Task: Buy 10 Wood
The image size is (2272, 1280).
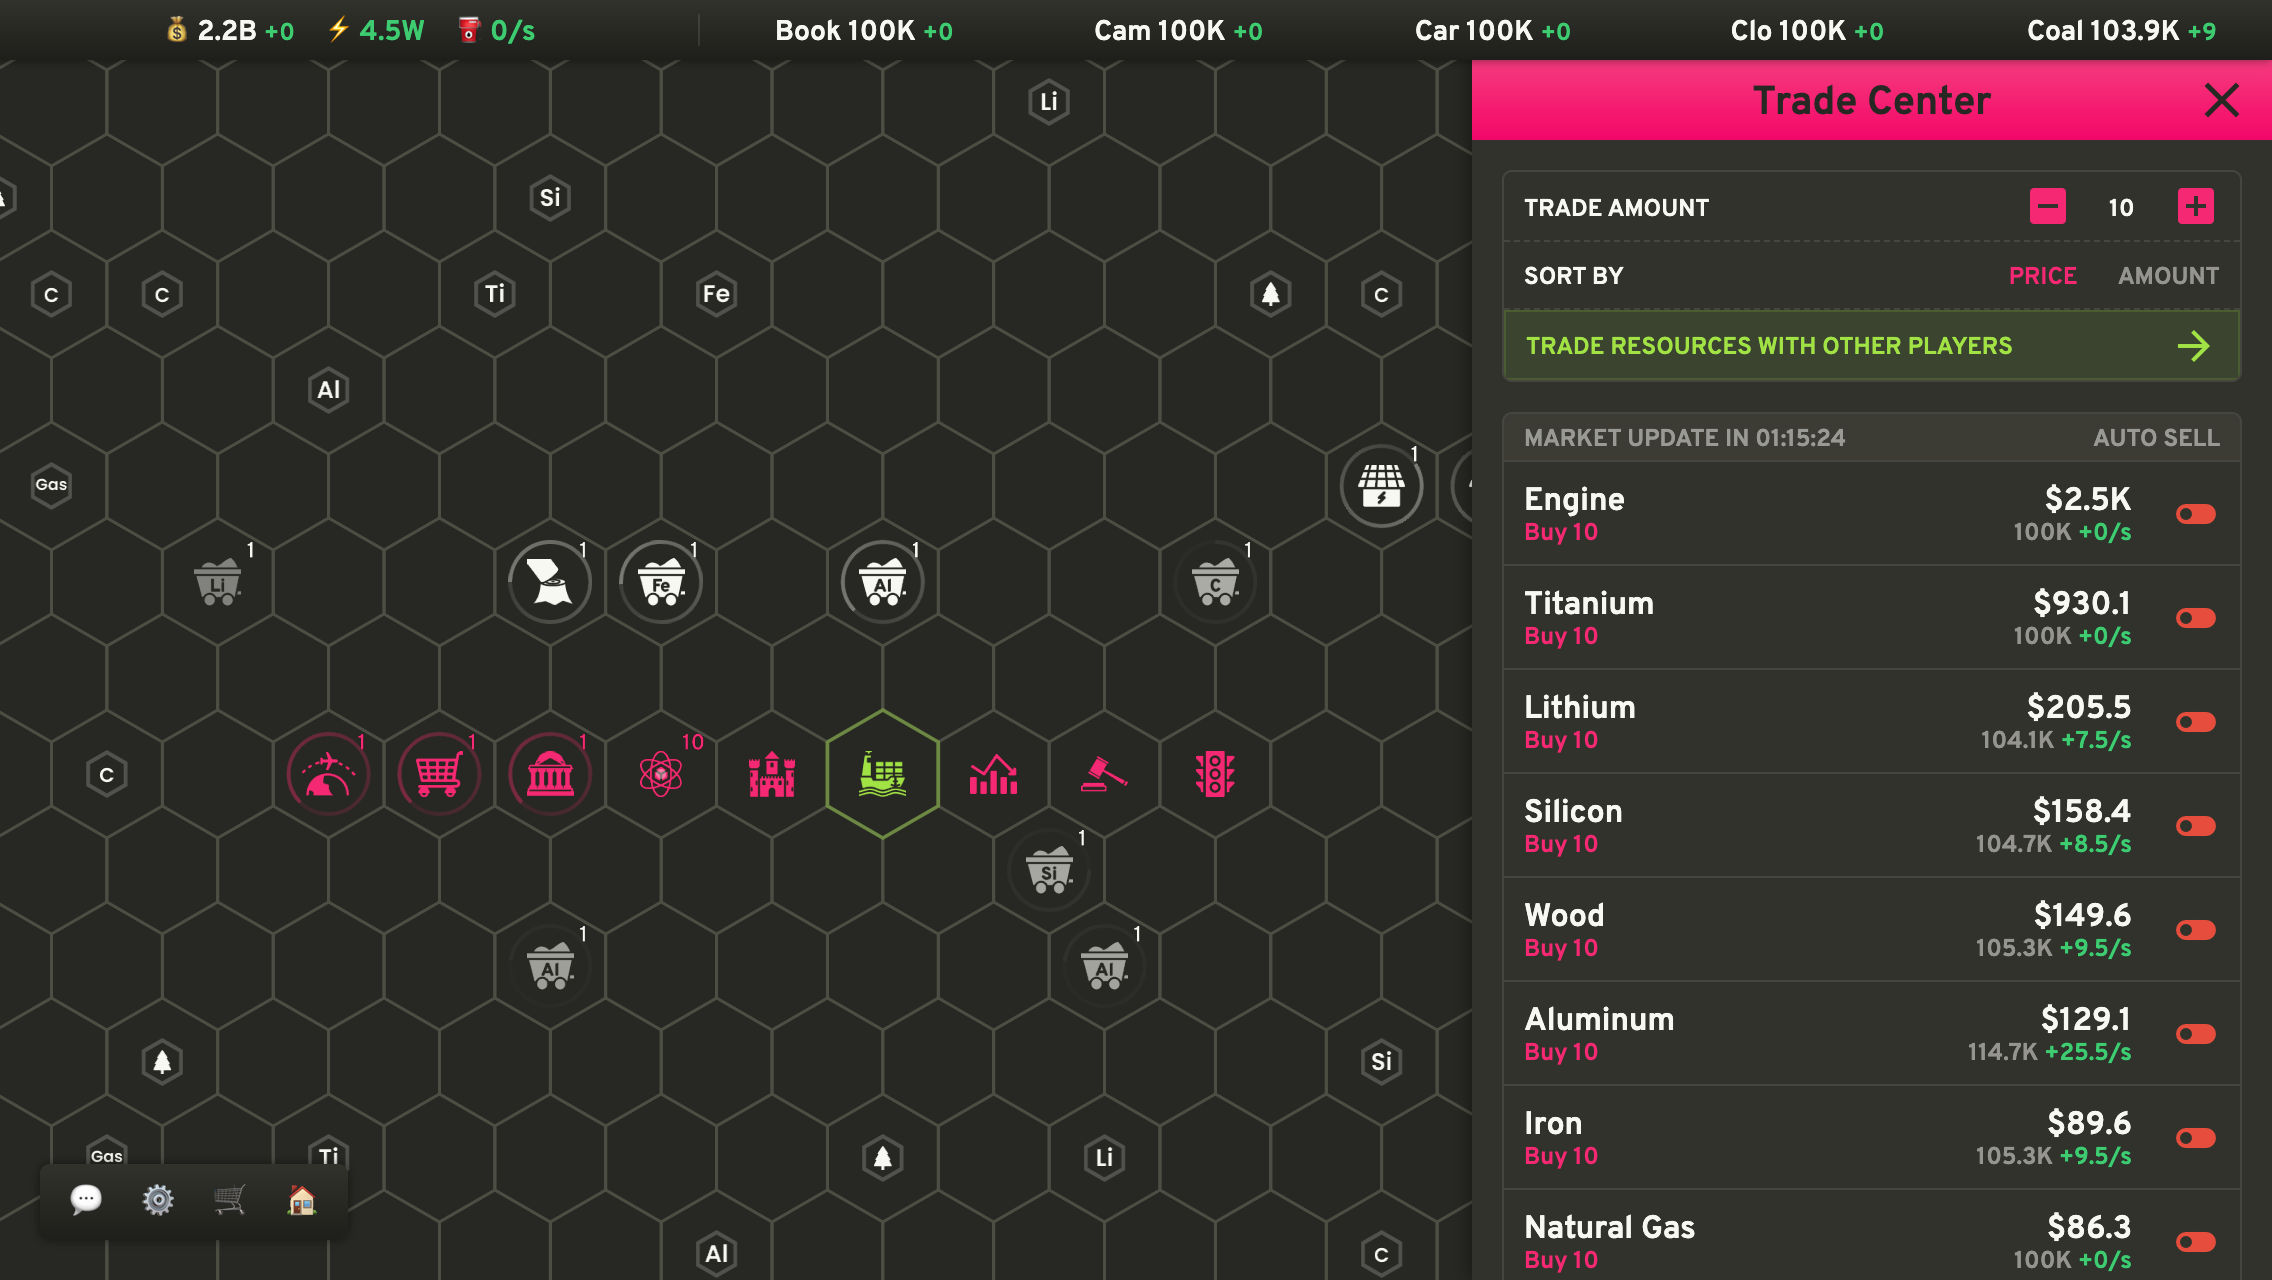Action: point(1560,948)
